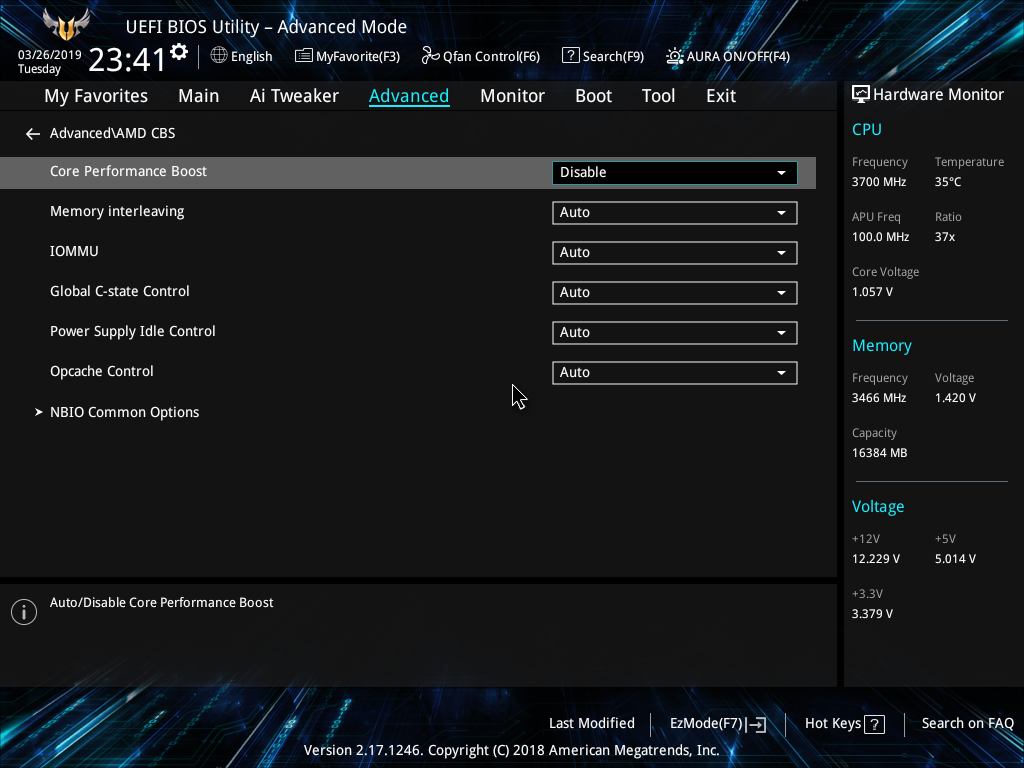
Task: Open Memory interleaving dropdown
Action: pyautogui.click(x=675, y=212)
